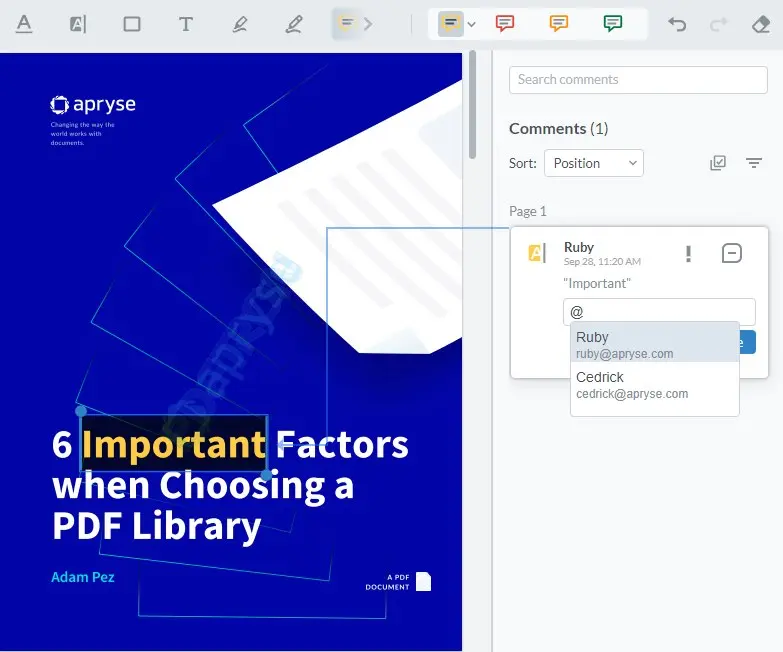Click the partly hidden blue reply button
Image resolution: width=783 pixels, height=652 pixels.
(x=747, y=342)
